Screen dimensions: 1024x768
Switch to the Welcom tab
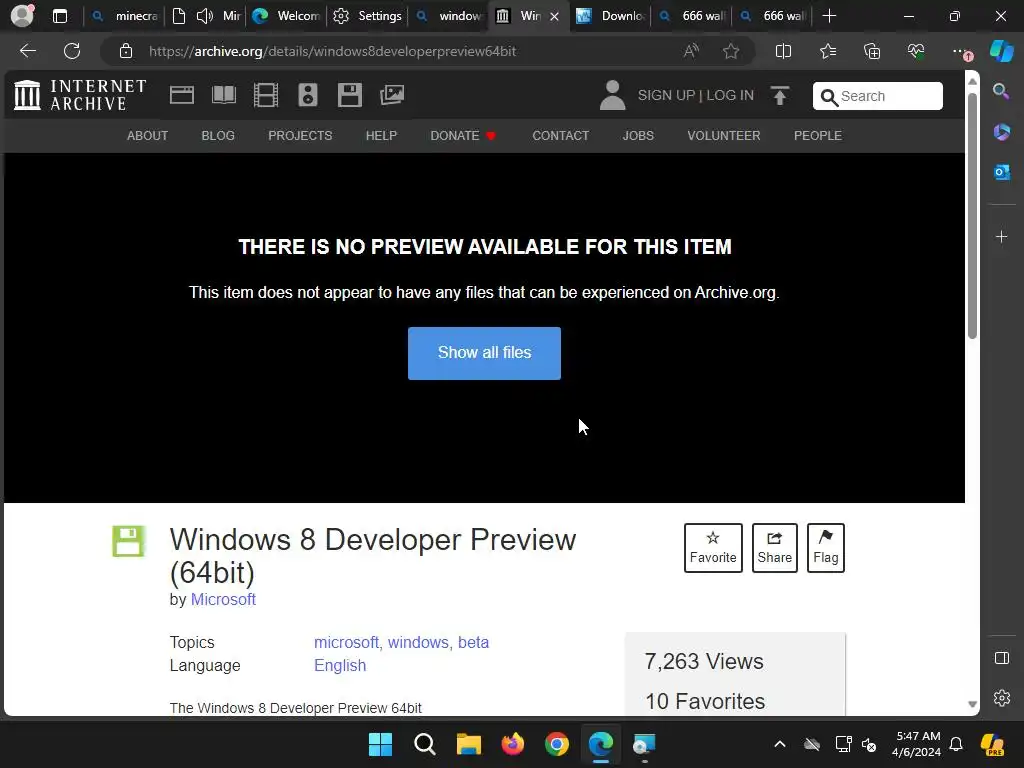point(287,16)
